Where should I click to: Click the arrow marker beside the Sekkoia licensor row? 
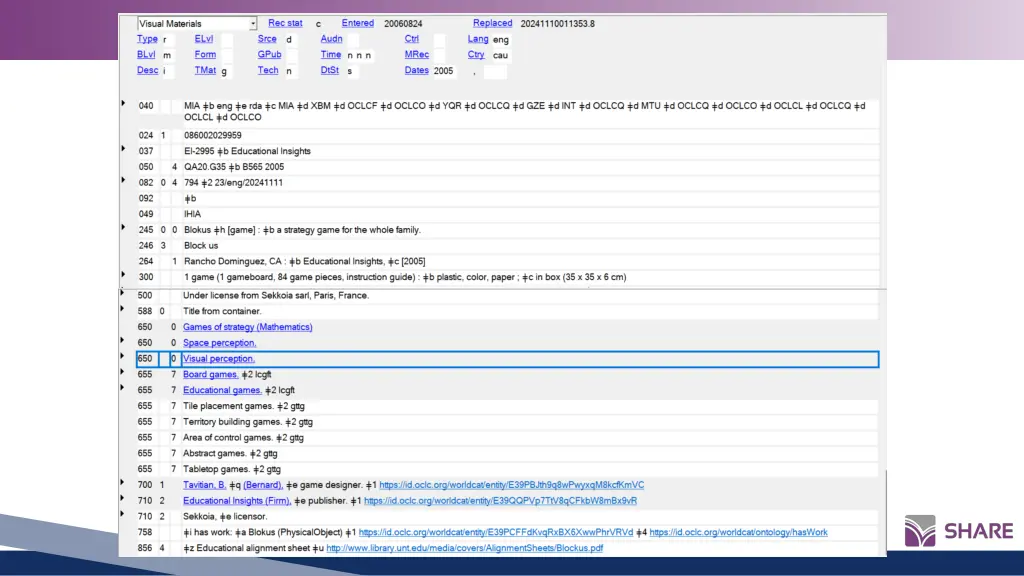[x=122, y=514]
